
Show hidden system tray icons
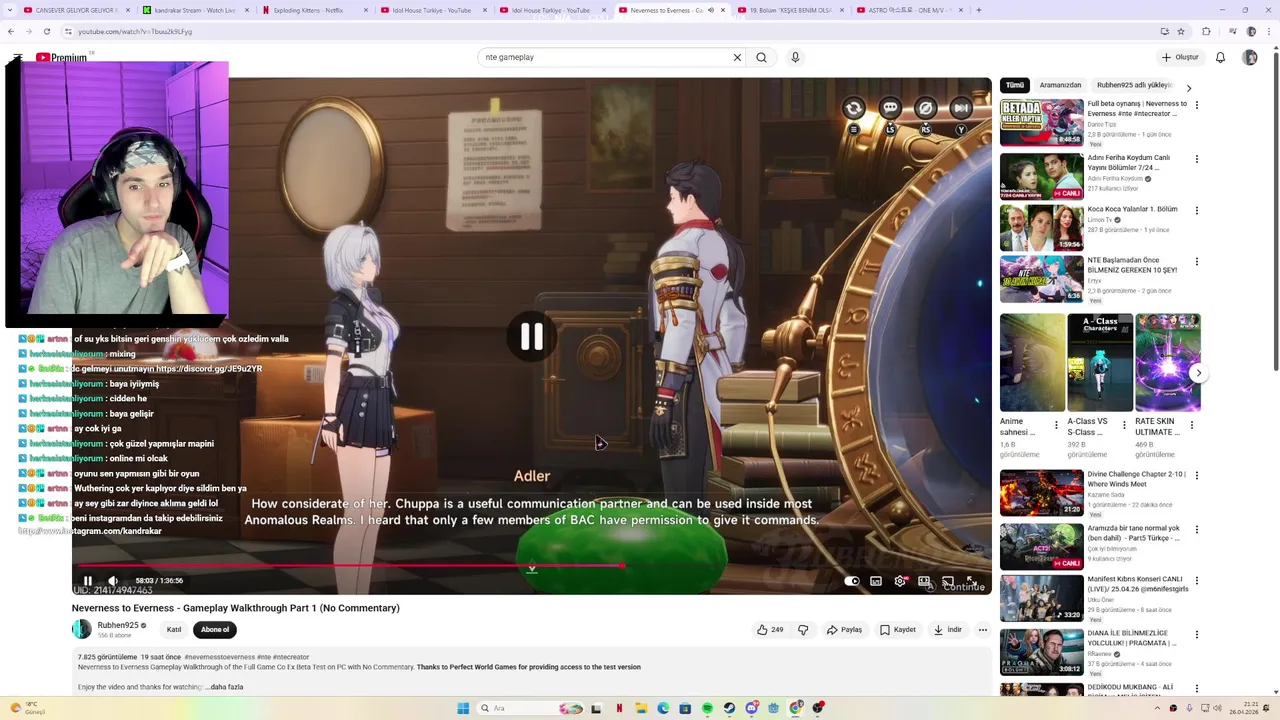1158,708
